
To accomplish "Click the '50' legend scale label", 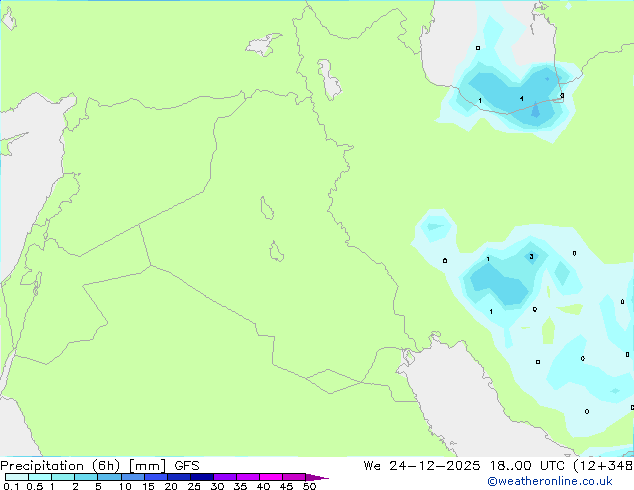I will pos(309,486).
